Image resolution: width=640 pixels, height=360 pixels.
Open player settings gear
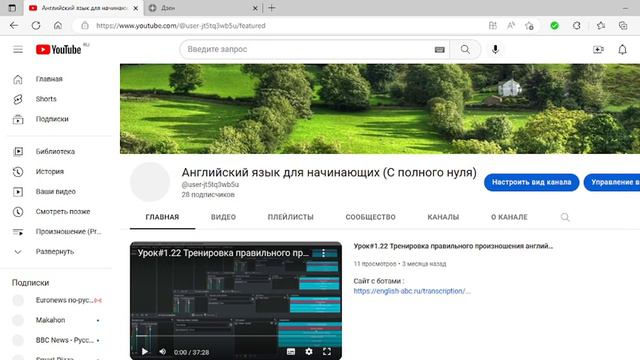click(x=309, y=351)
